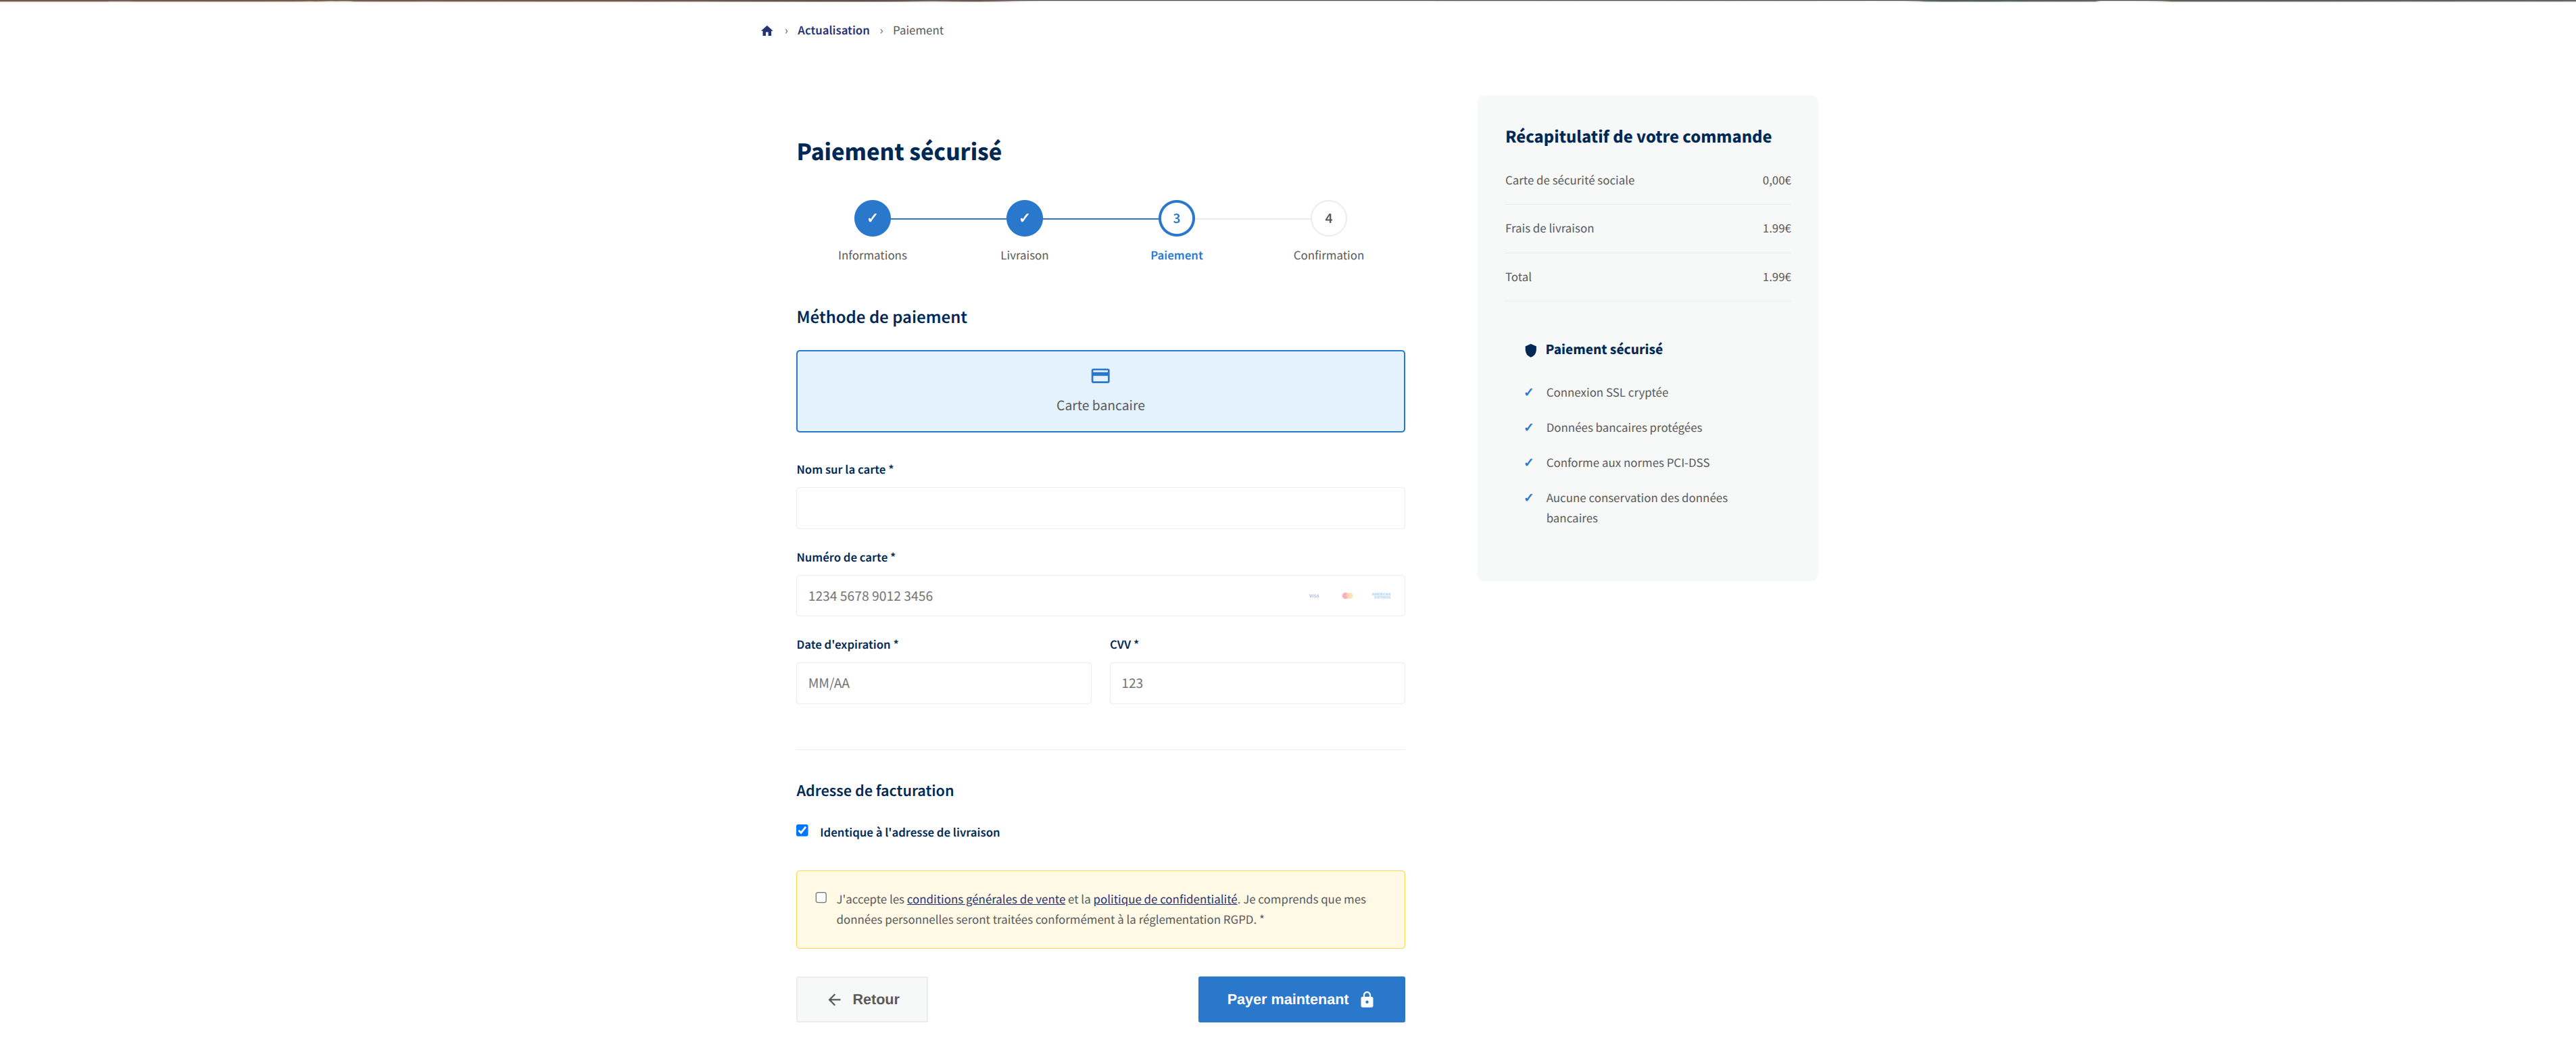2576x1040 pixels.
Task: Accept the conditions générales checkbox
Action: coord(821,897)
